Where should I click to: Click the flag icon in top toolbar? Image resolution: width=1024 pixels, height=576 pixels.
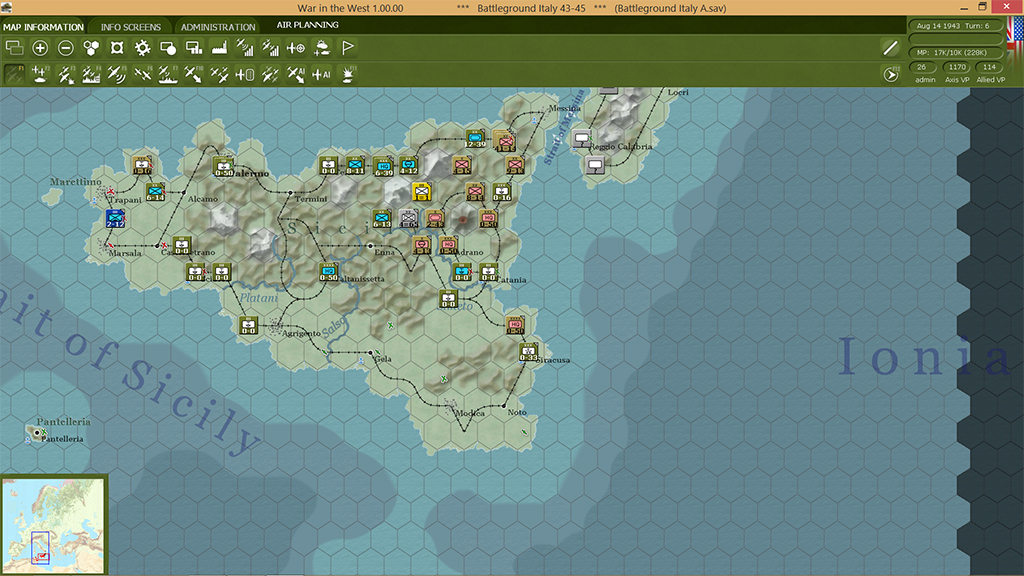[347, 48]
